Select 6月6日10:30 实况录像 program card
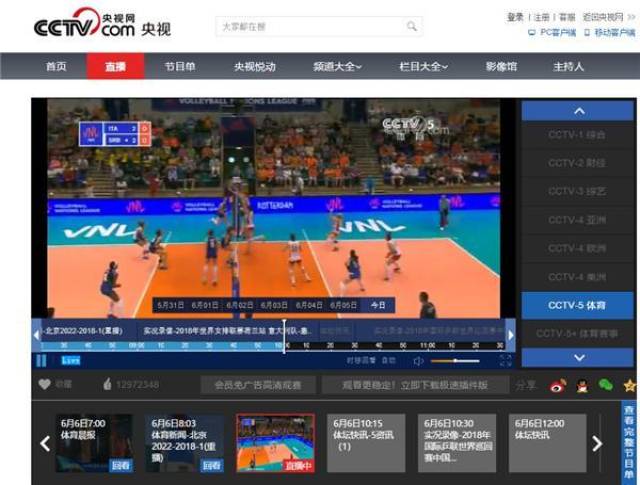The height and width of the screenshot is (485, 640). point(457,443)
